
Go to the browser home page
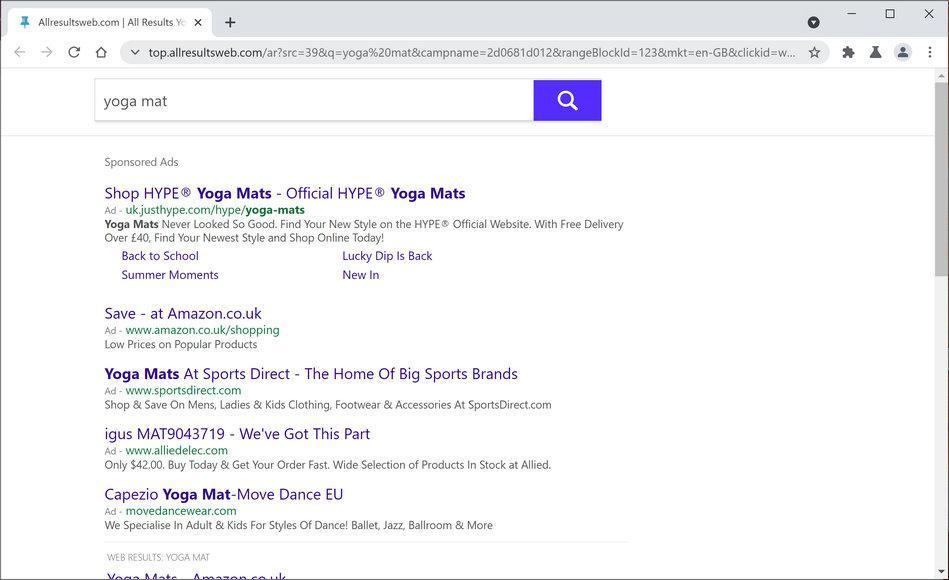pos(101,52)
